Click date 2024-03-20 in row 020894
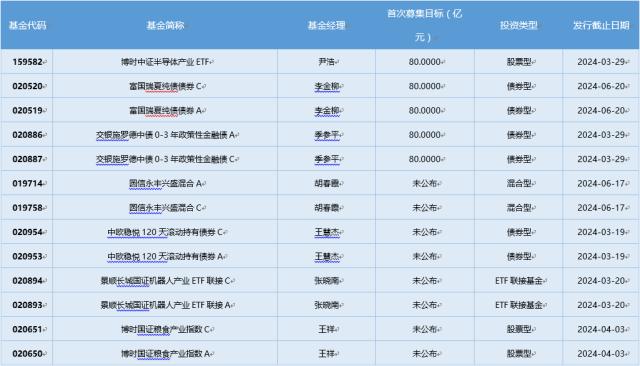 (x=601, y=281)
